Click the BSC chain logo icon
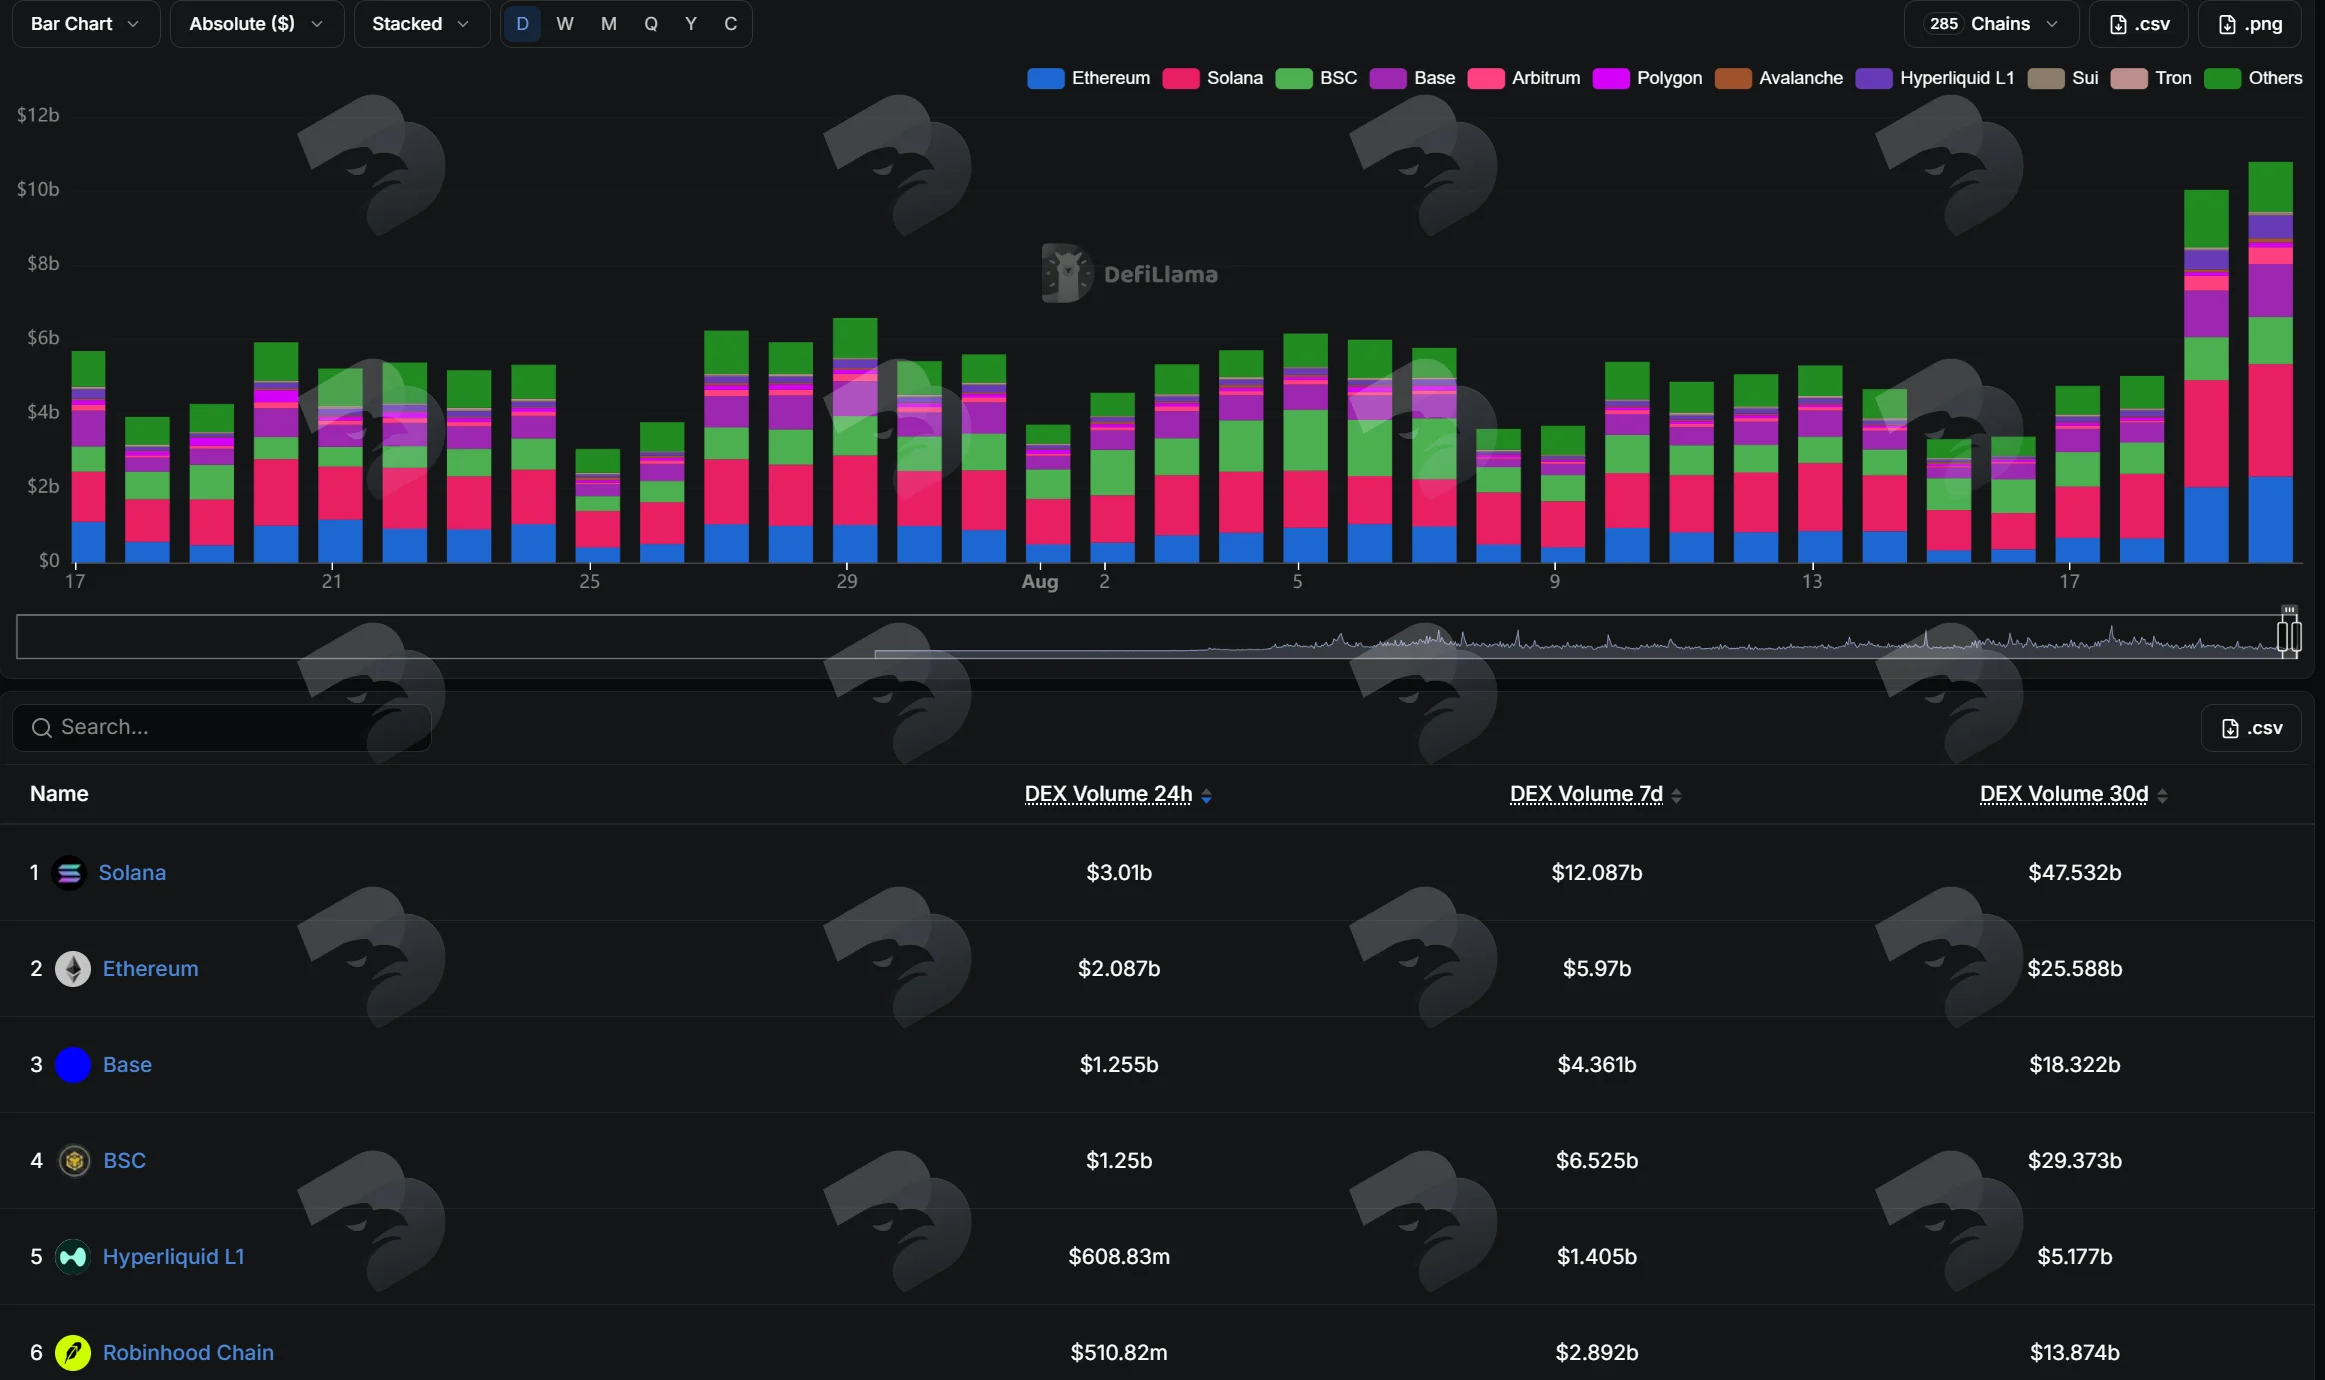 coord(74,1161)
